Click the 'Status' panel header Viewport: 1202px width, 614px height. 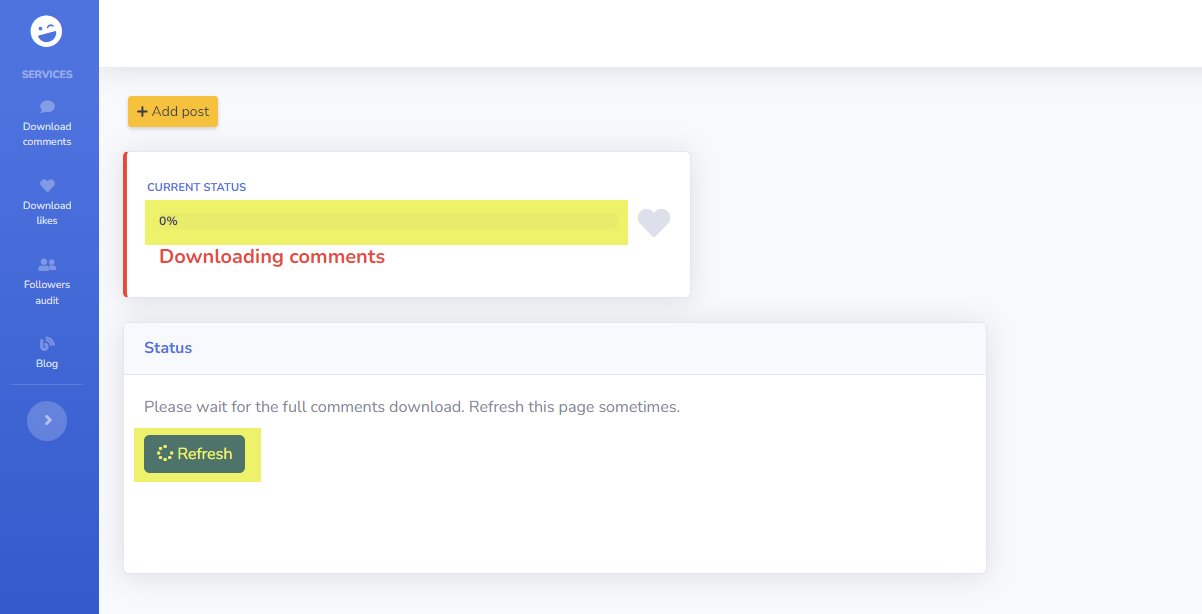click(x=168, y=348)
